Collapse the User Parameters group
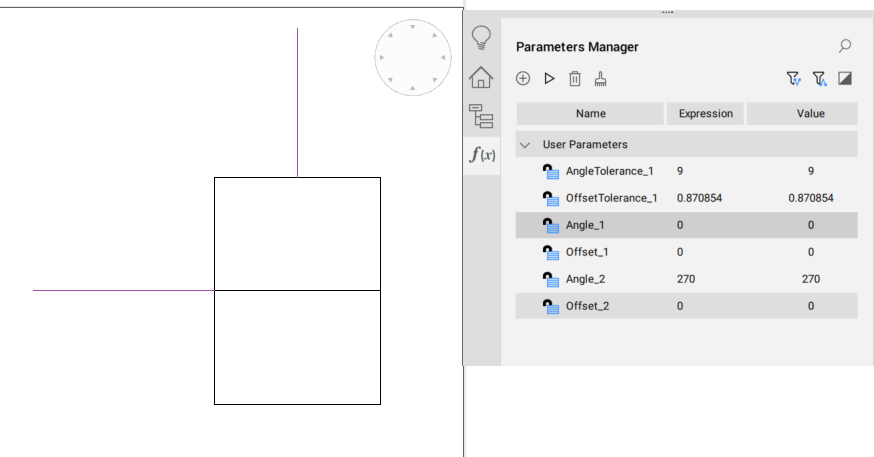Image resolution: width=874 pixels, height=457 pixels. 525,145
